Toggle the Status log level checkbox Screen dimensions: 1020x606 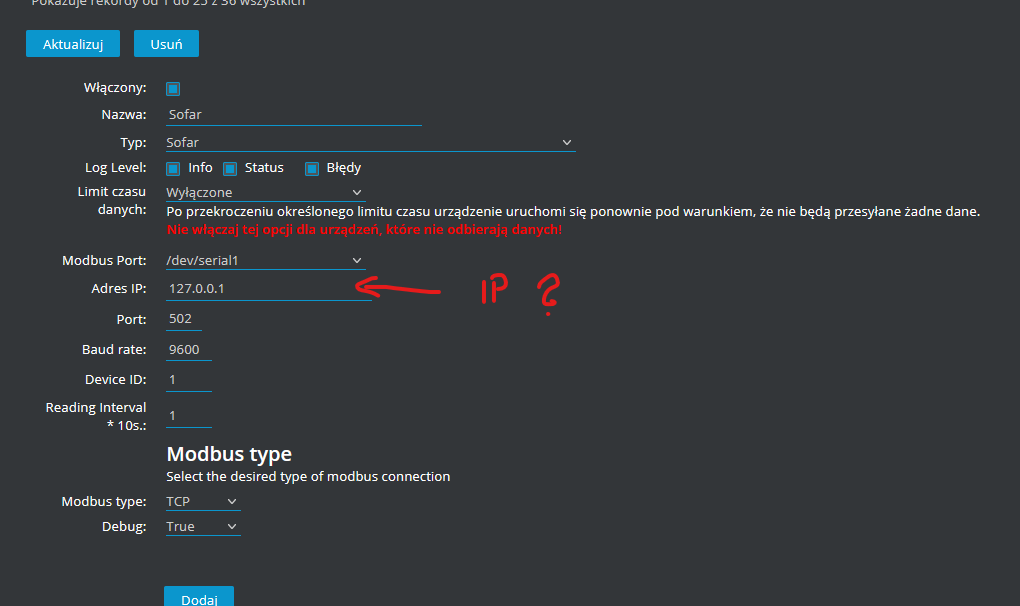pyautogui.click(x=230, y=169)
